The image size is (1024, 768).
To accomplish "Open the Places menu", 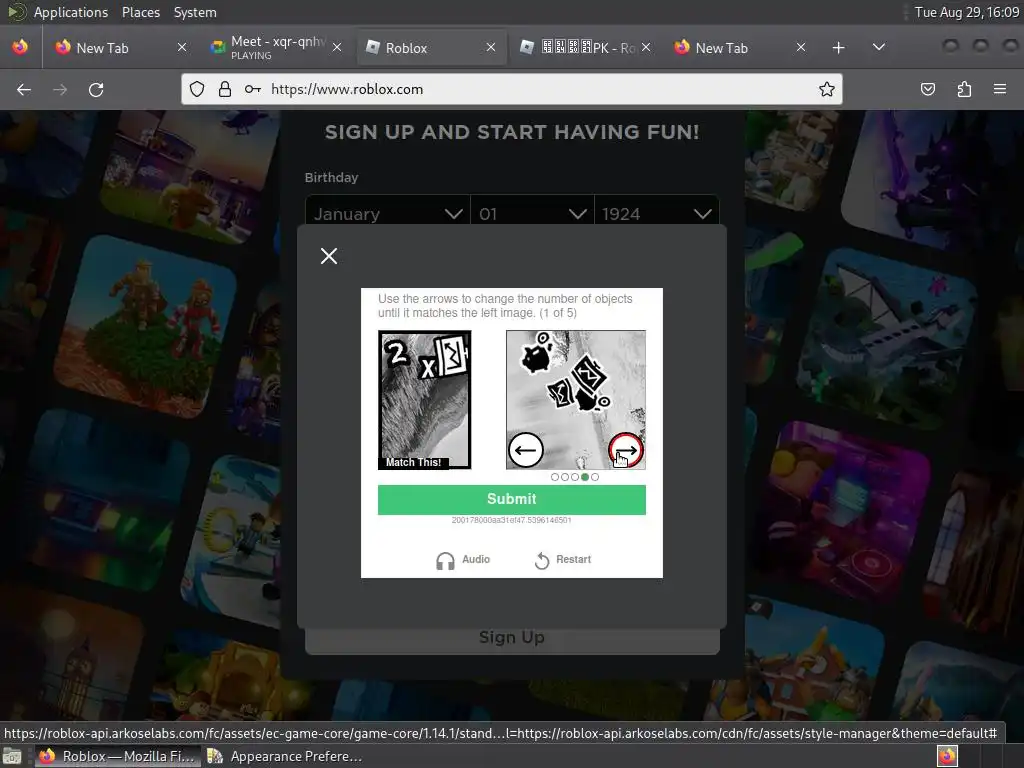I will click(x=140, y=12).
